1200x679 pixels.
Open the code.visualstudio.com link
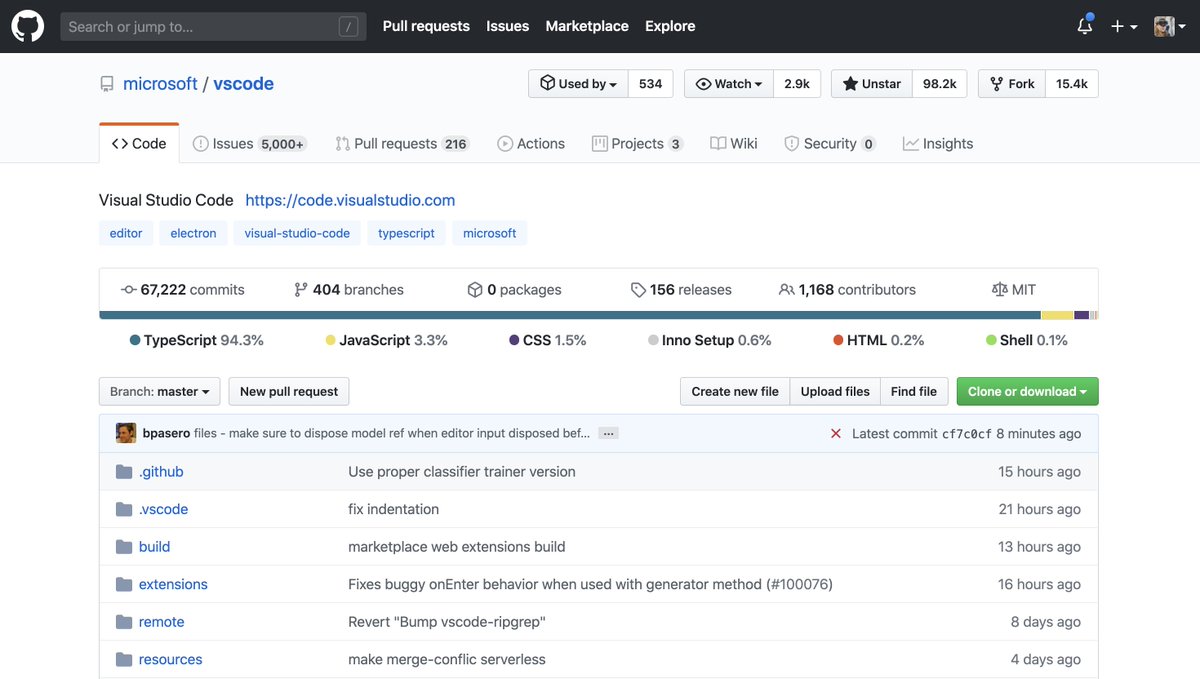click(350, 200)
